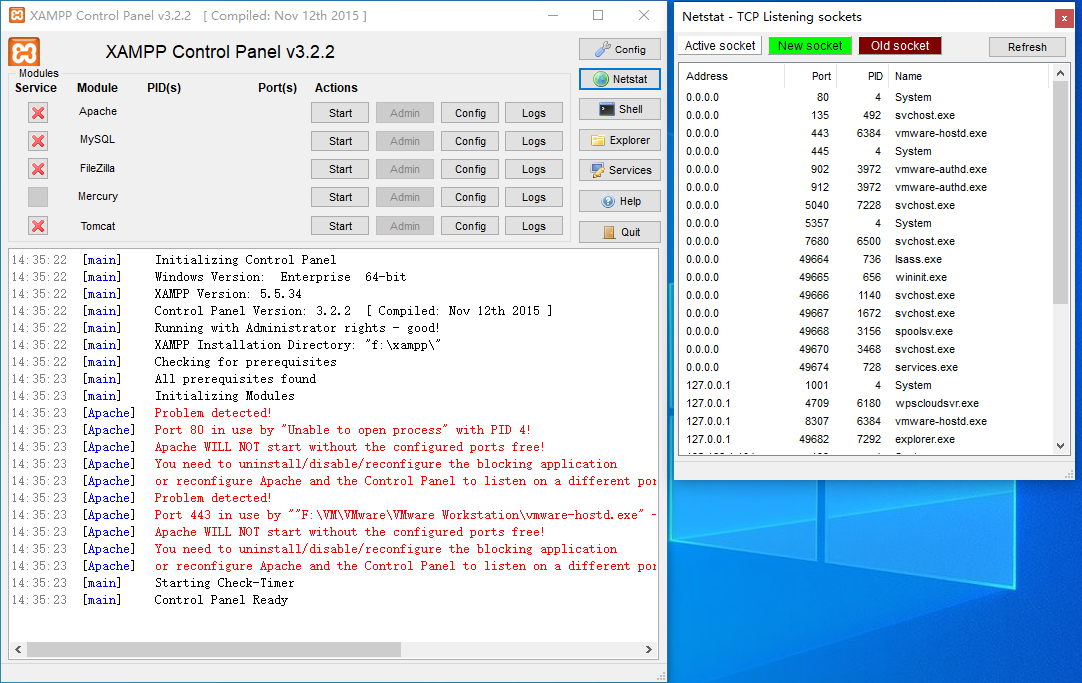Start the FileZilla module
This screenshot has width=1082, height=683.
point(340,169)
